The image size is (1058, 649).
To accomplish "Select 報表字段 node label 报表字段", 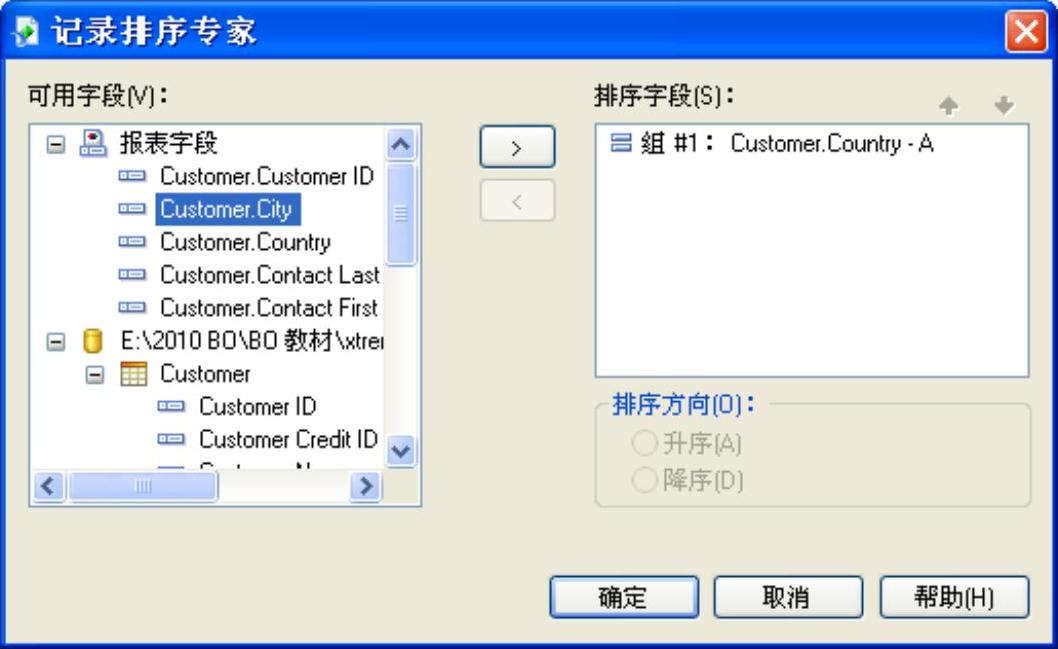I will pos(169,143).
